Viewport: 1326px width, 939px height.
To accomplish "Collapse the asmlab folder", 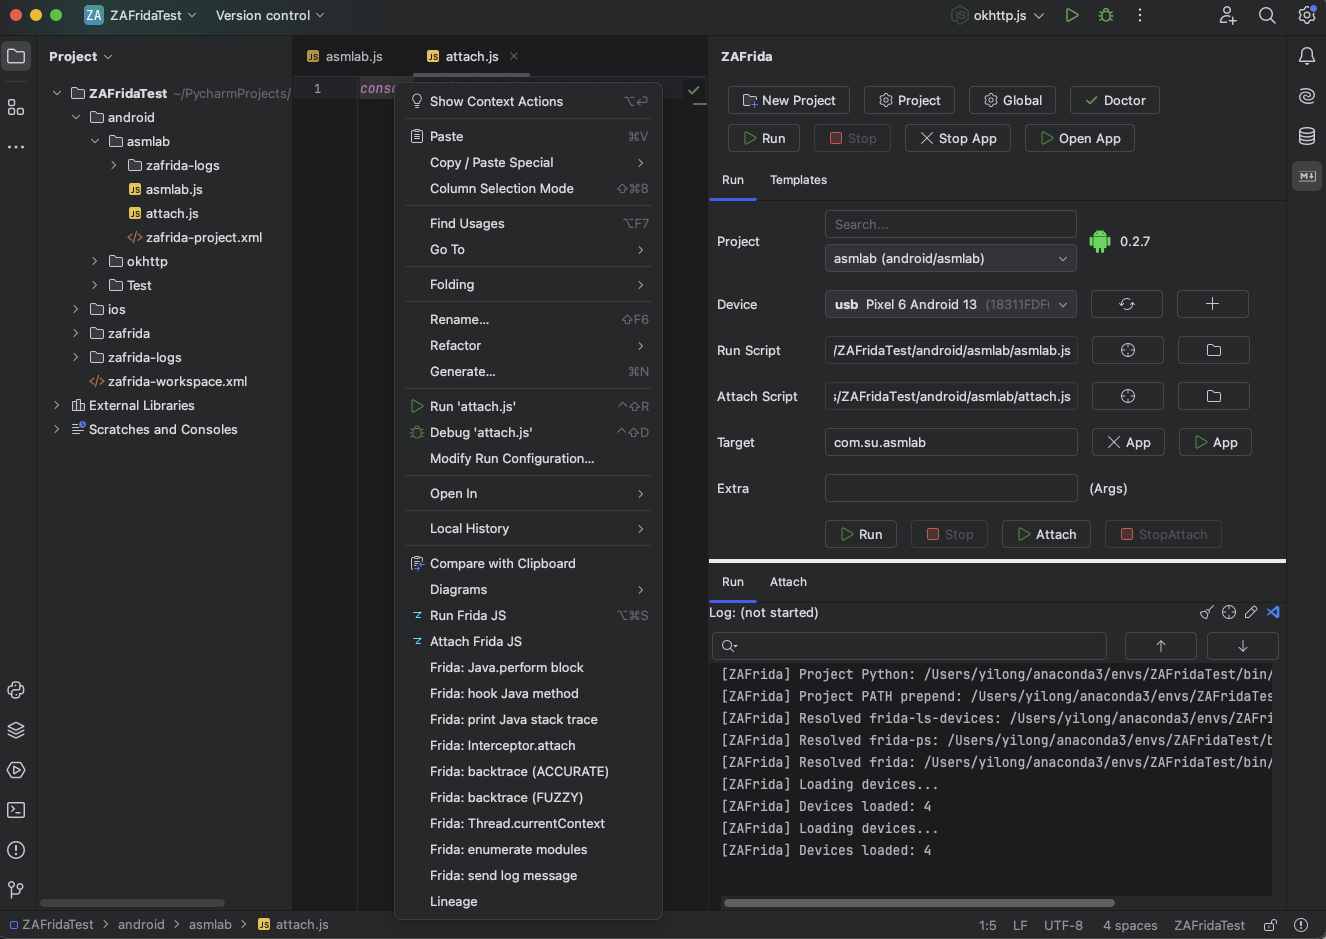I will pos(95,141).
